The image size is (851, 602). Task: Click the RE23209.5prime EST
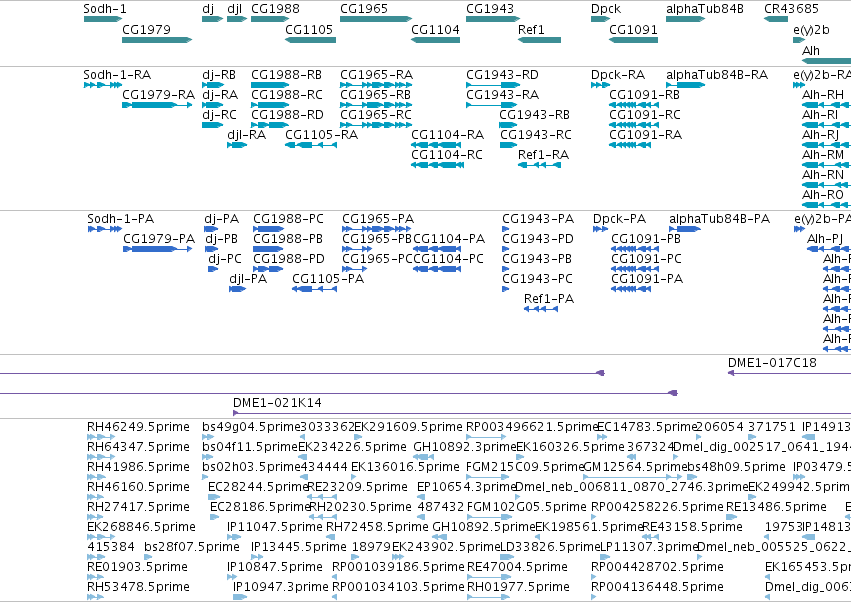[x=322, y=497]
